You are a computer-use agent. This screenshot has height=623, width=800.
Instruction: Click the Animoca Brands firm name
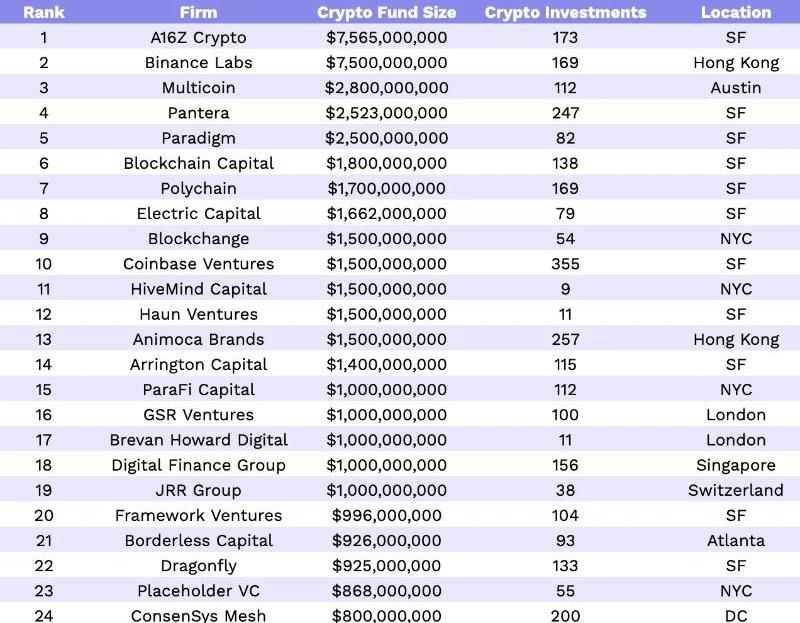coord(198,339)
